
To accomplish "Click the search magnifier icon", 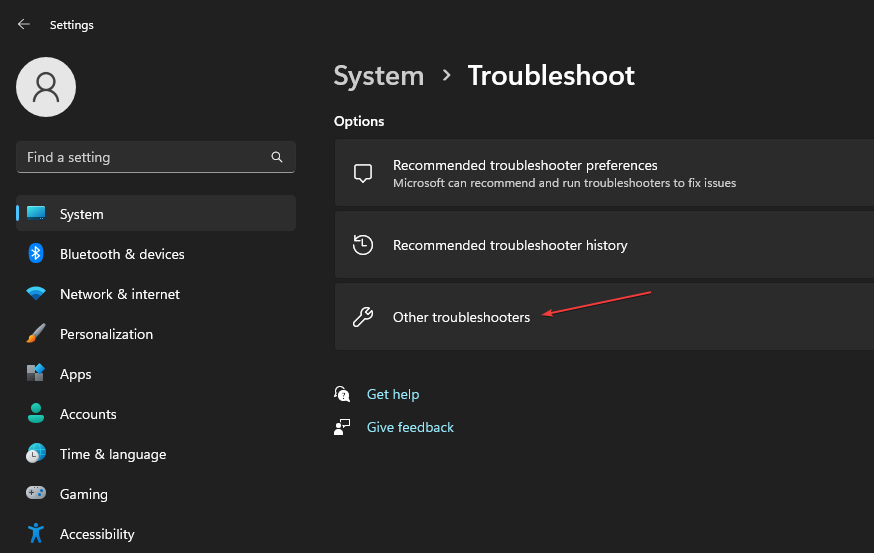I will (276, 157).
